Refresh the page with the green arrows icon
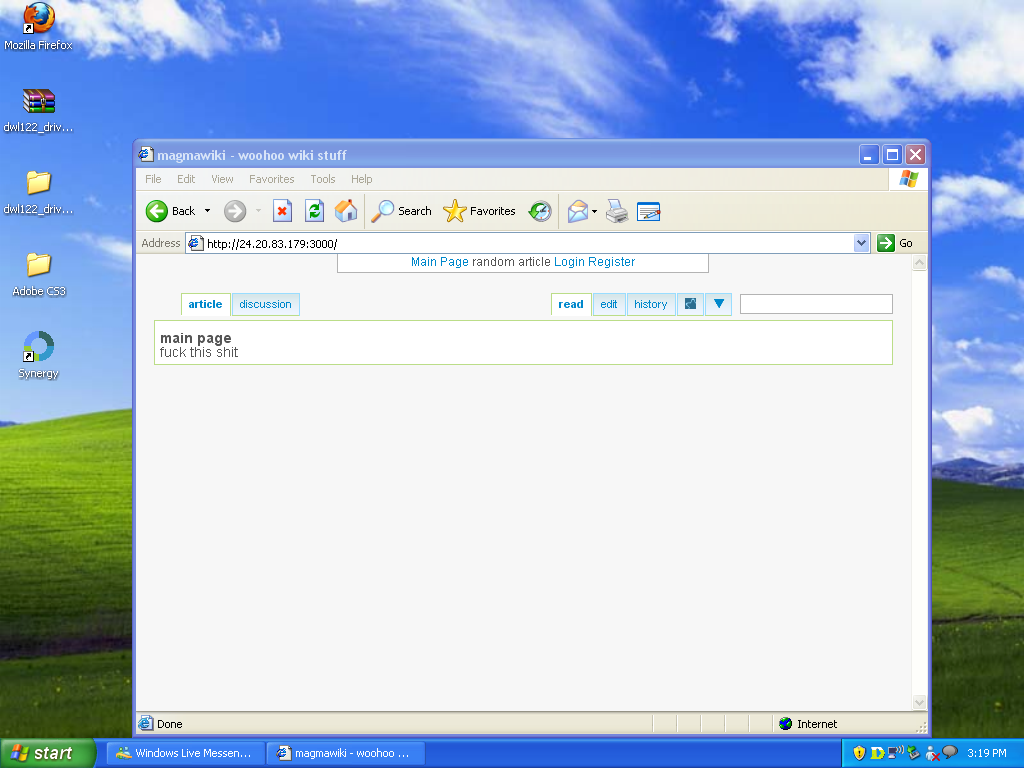Viewport: 1024px width, 768px height. (x=314, y=211)
